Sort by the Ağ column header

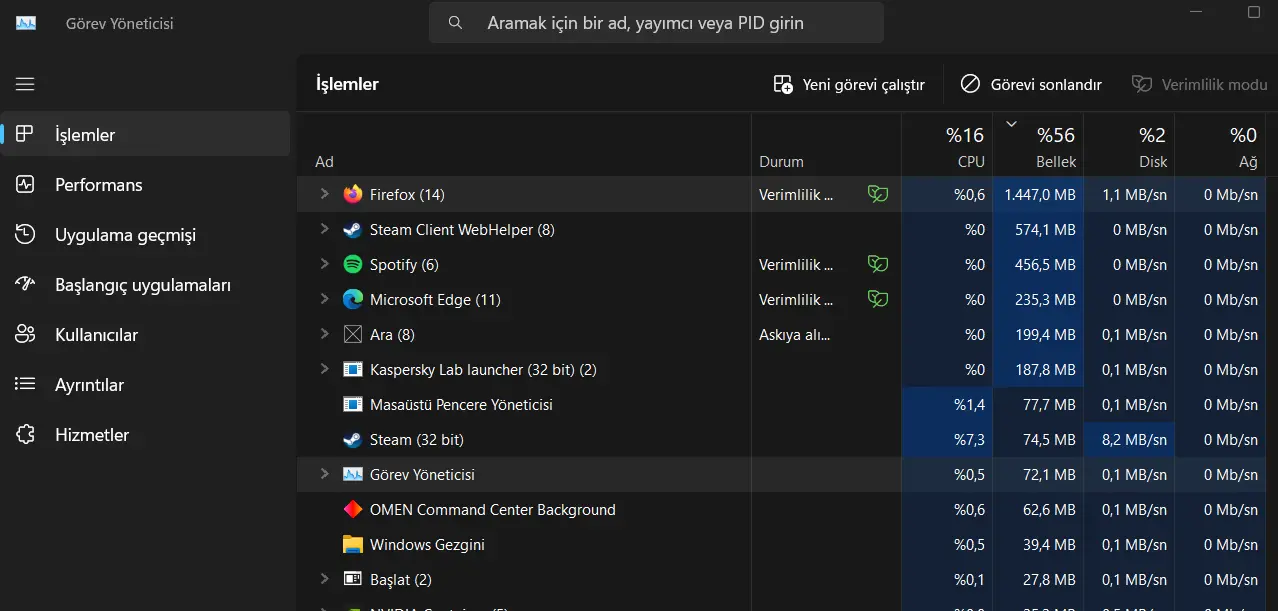[1220, 145]
